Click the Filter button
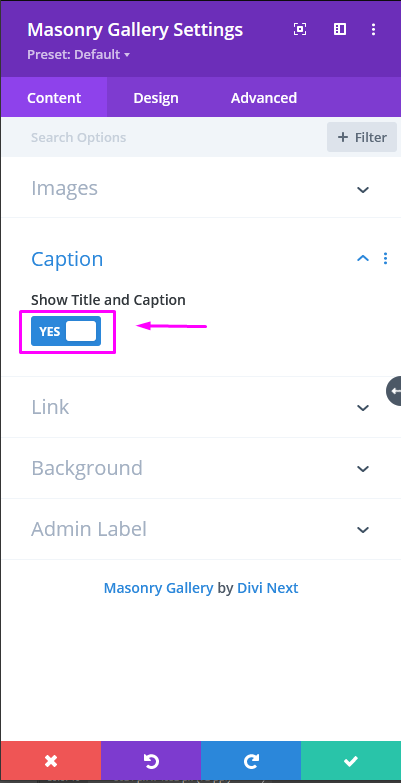Image resolution: width=401 pixels, height=783 pixels. [x=362, y=137]
